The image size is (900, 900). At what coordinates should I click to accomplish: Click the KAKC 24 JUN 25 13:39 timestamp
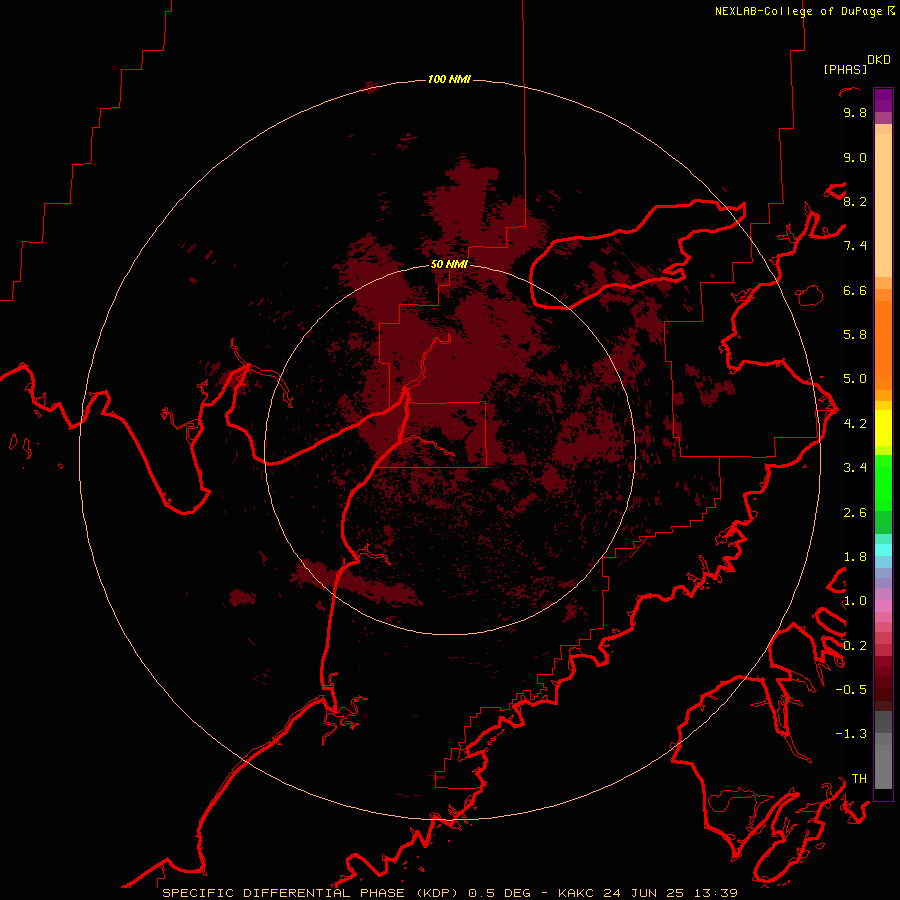(x=648, y=893)
